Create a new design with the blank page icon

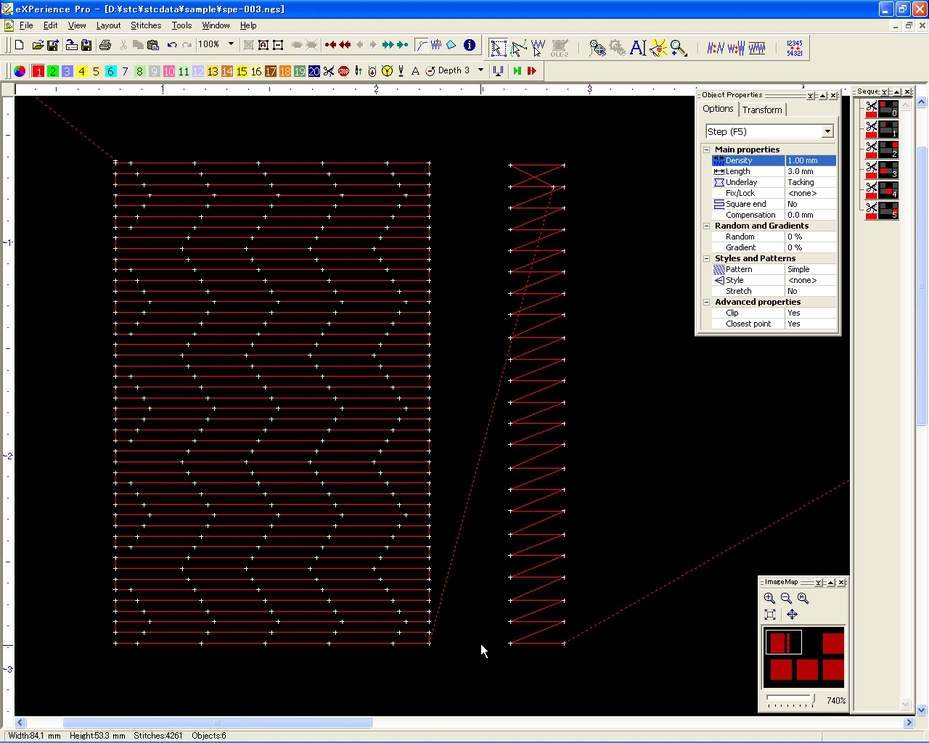tap(19, 45)
